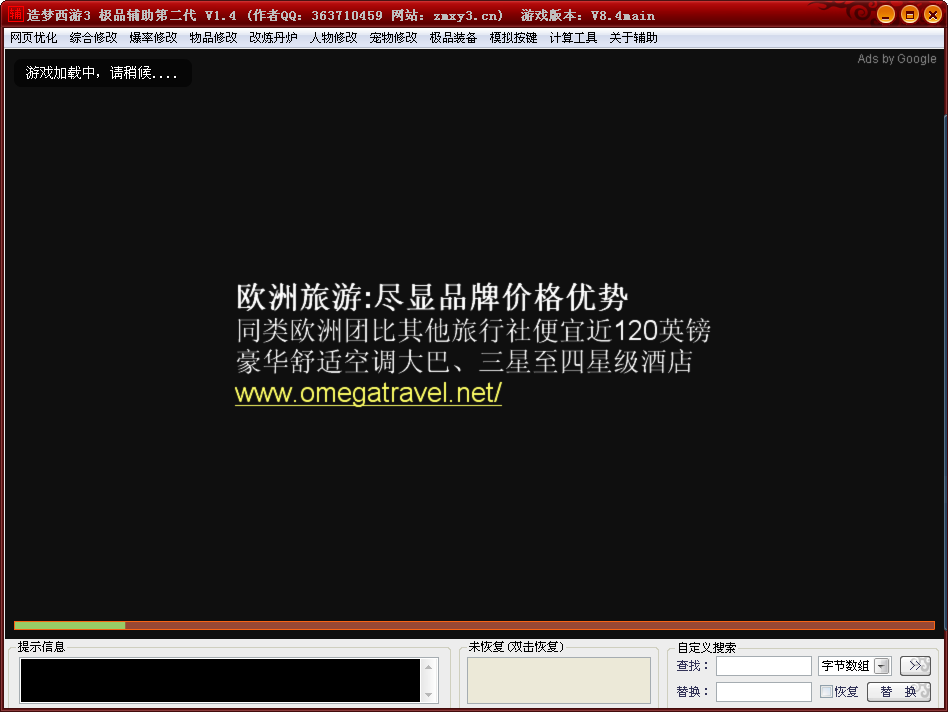Open the 计算工具 menu
Viewport: 948px width, 712px height.
pos(573,38)
